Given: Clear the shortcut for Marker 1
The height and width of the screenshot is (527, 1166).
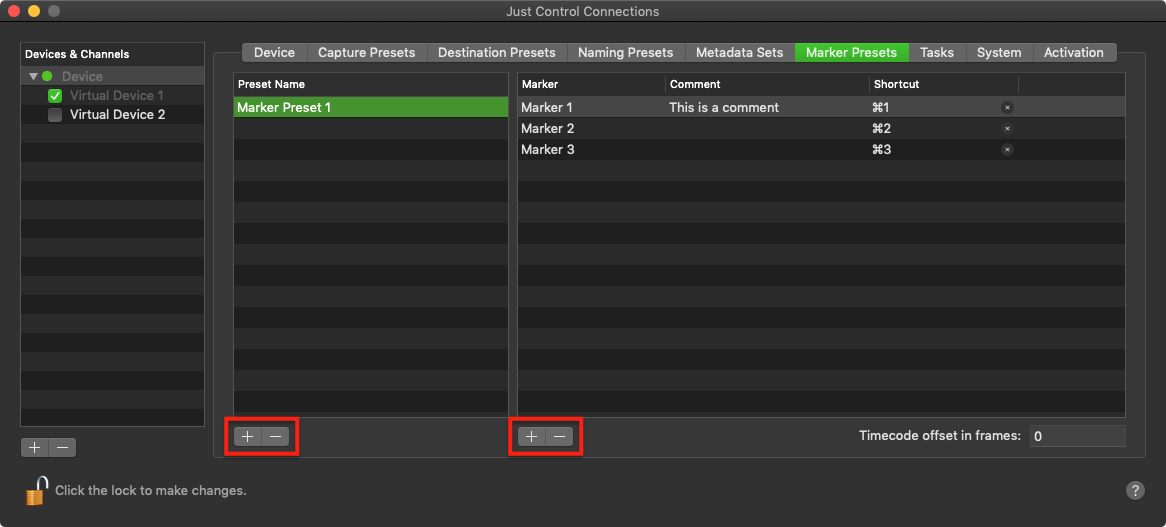Looking at the screenshot, I should point(1007,108).
